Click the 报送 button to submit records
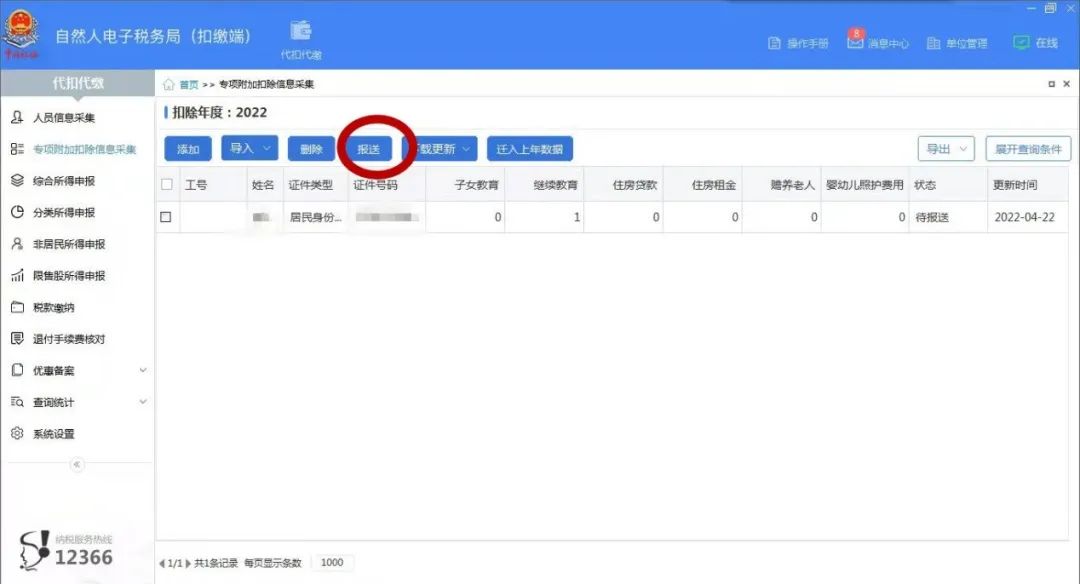The height and width of the screenshot is (584, 1080). [x=371, y=148]
